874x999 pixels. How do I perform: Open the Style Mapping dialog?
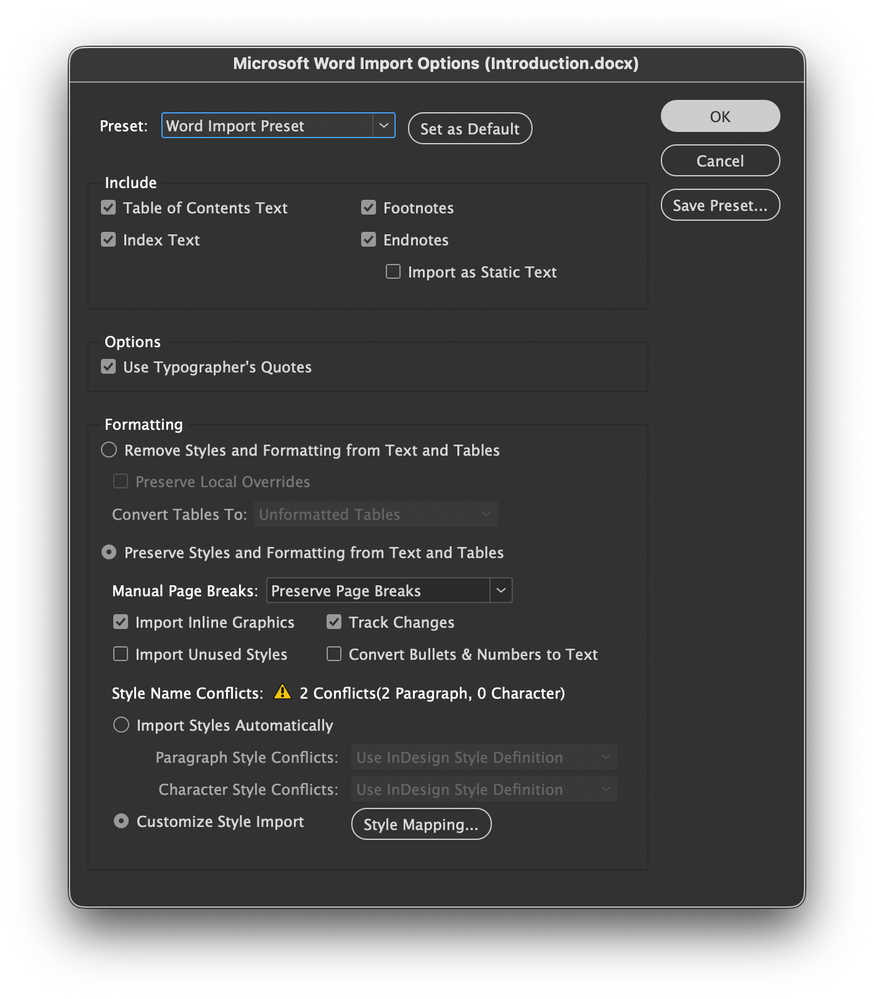tap(421, 824)
